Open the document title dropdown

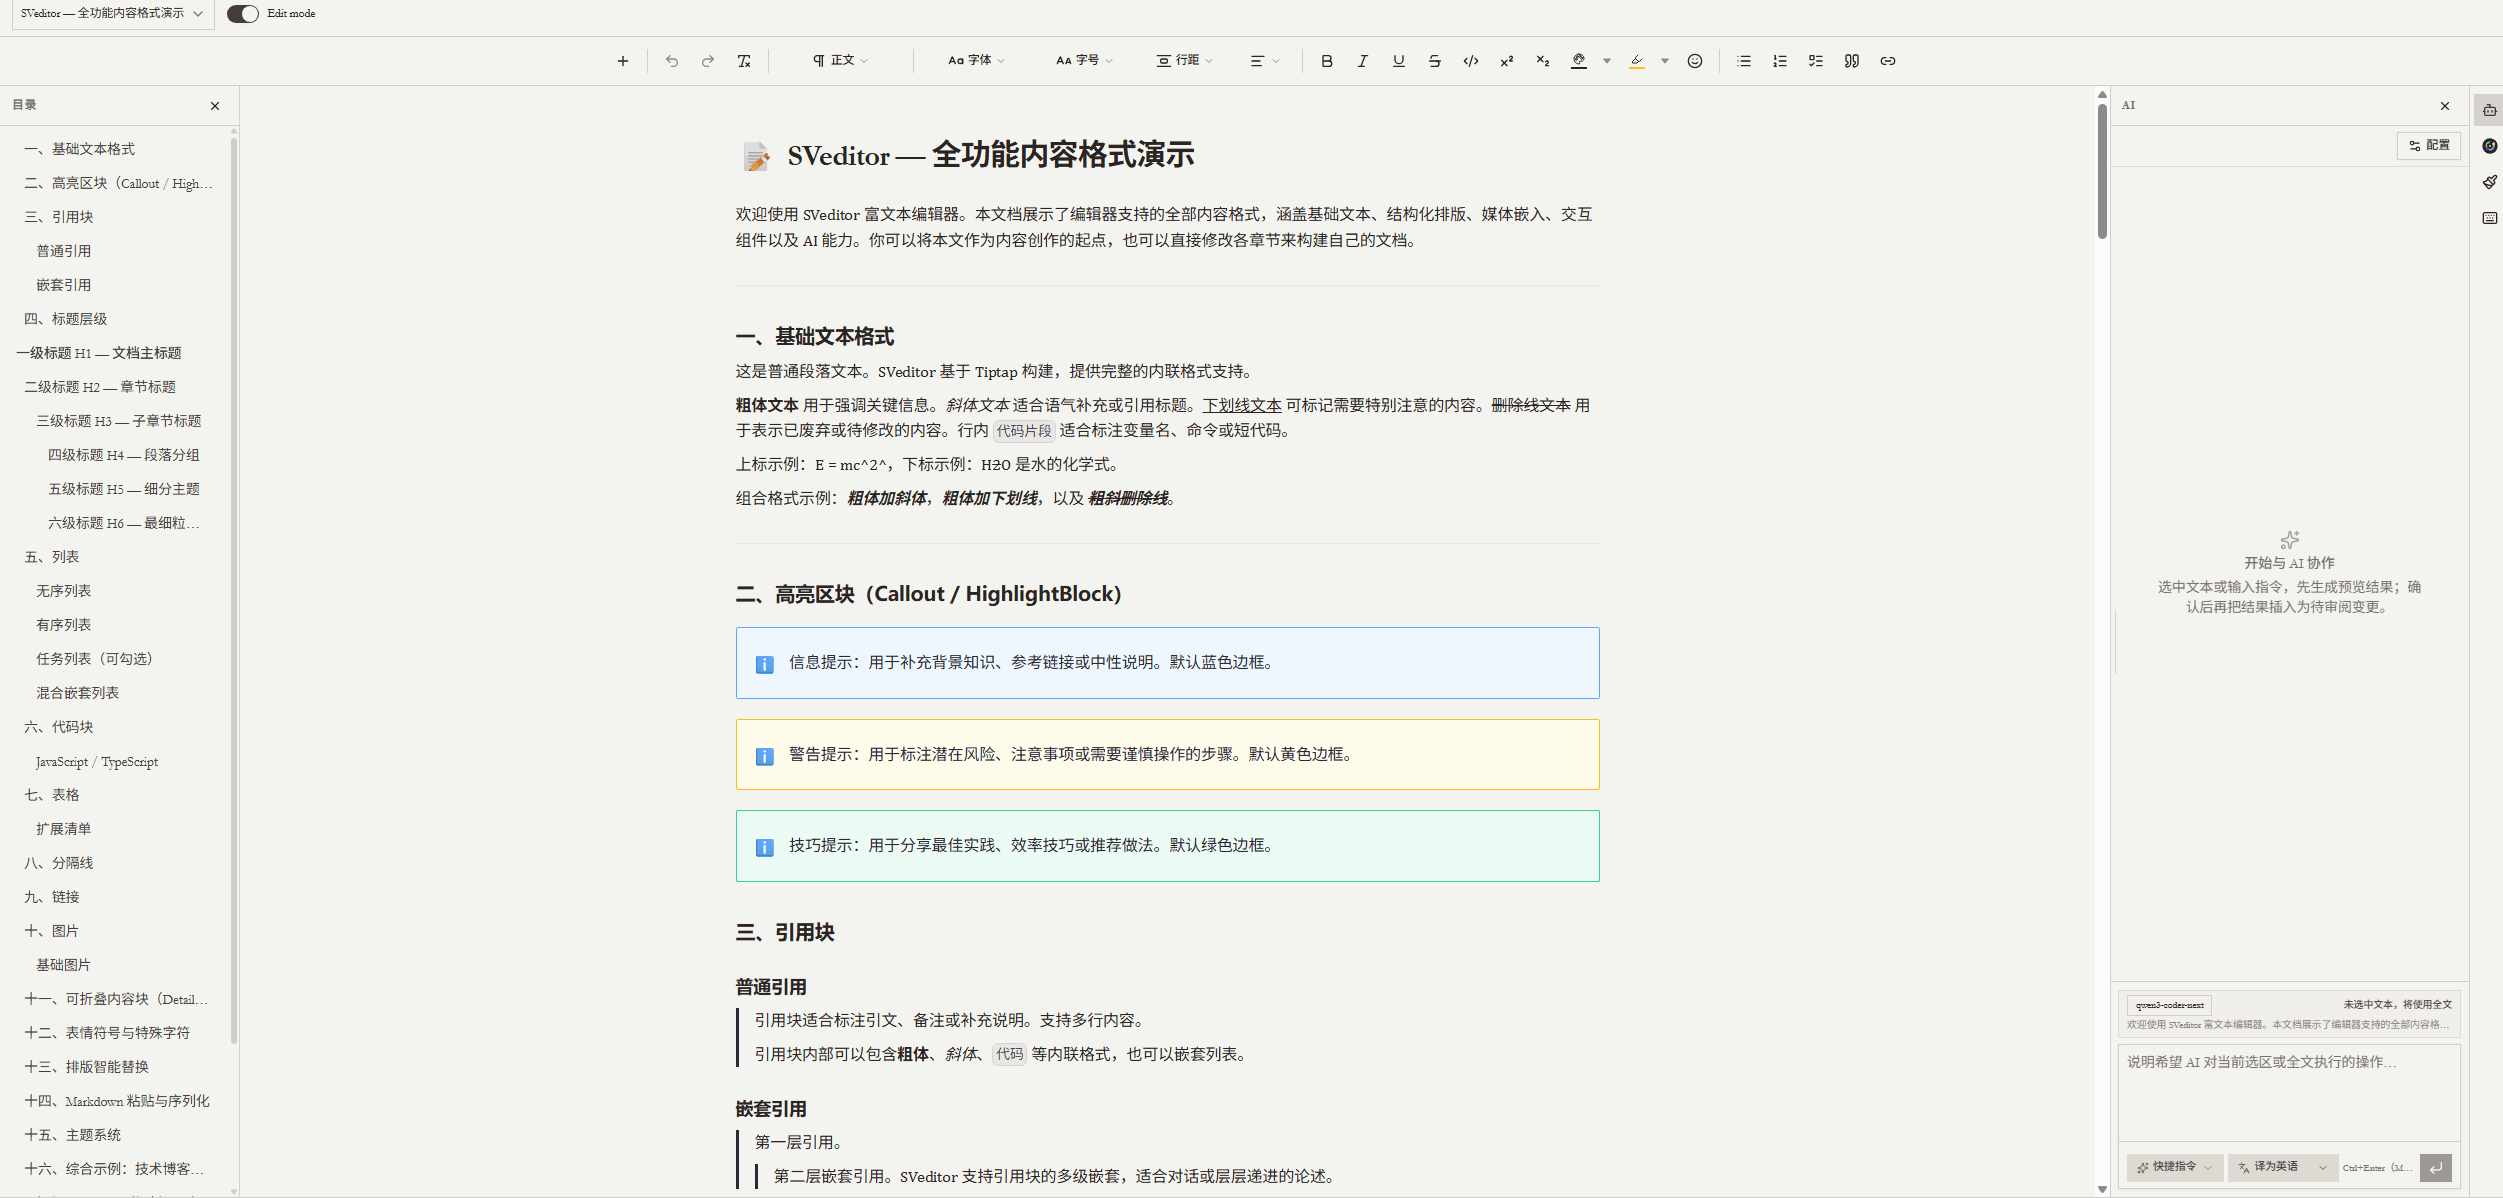coord(112,14)
